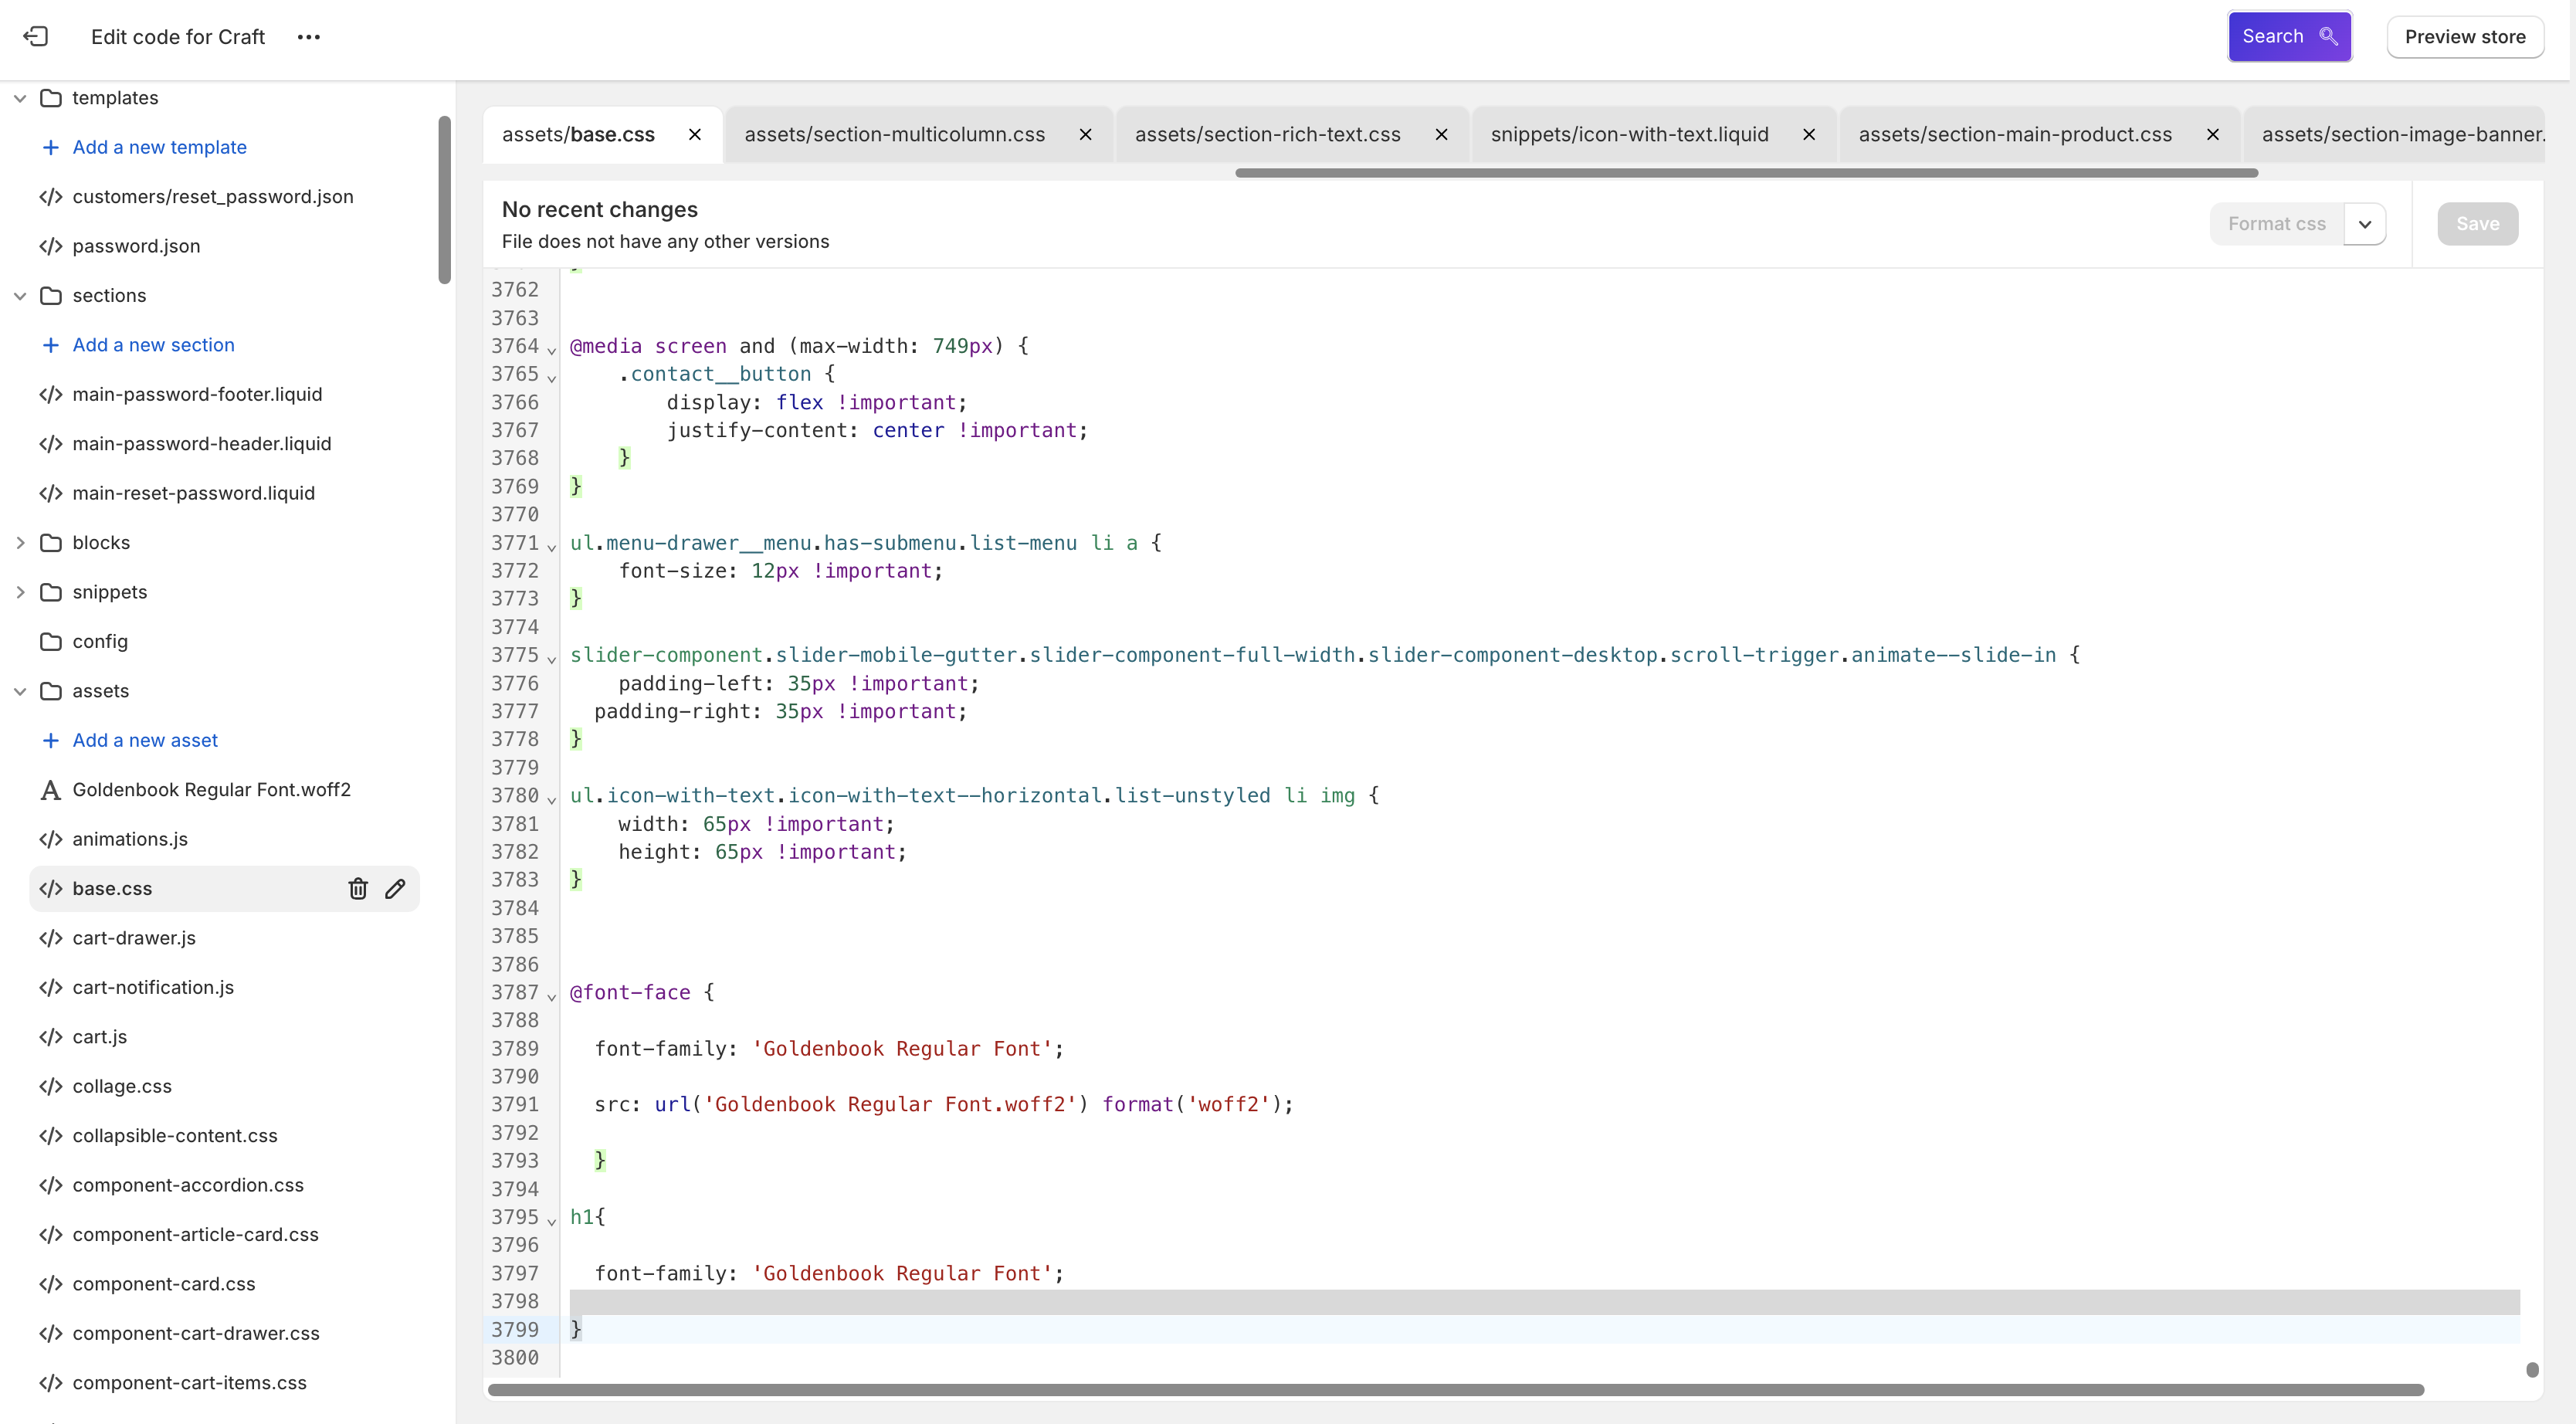Switch to the section-main-product.css tab

[x=2014, y=134]
